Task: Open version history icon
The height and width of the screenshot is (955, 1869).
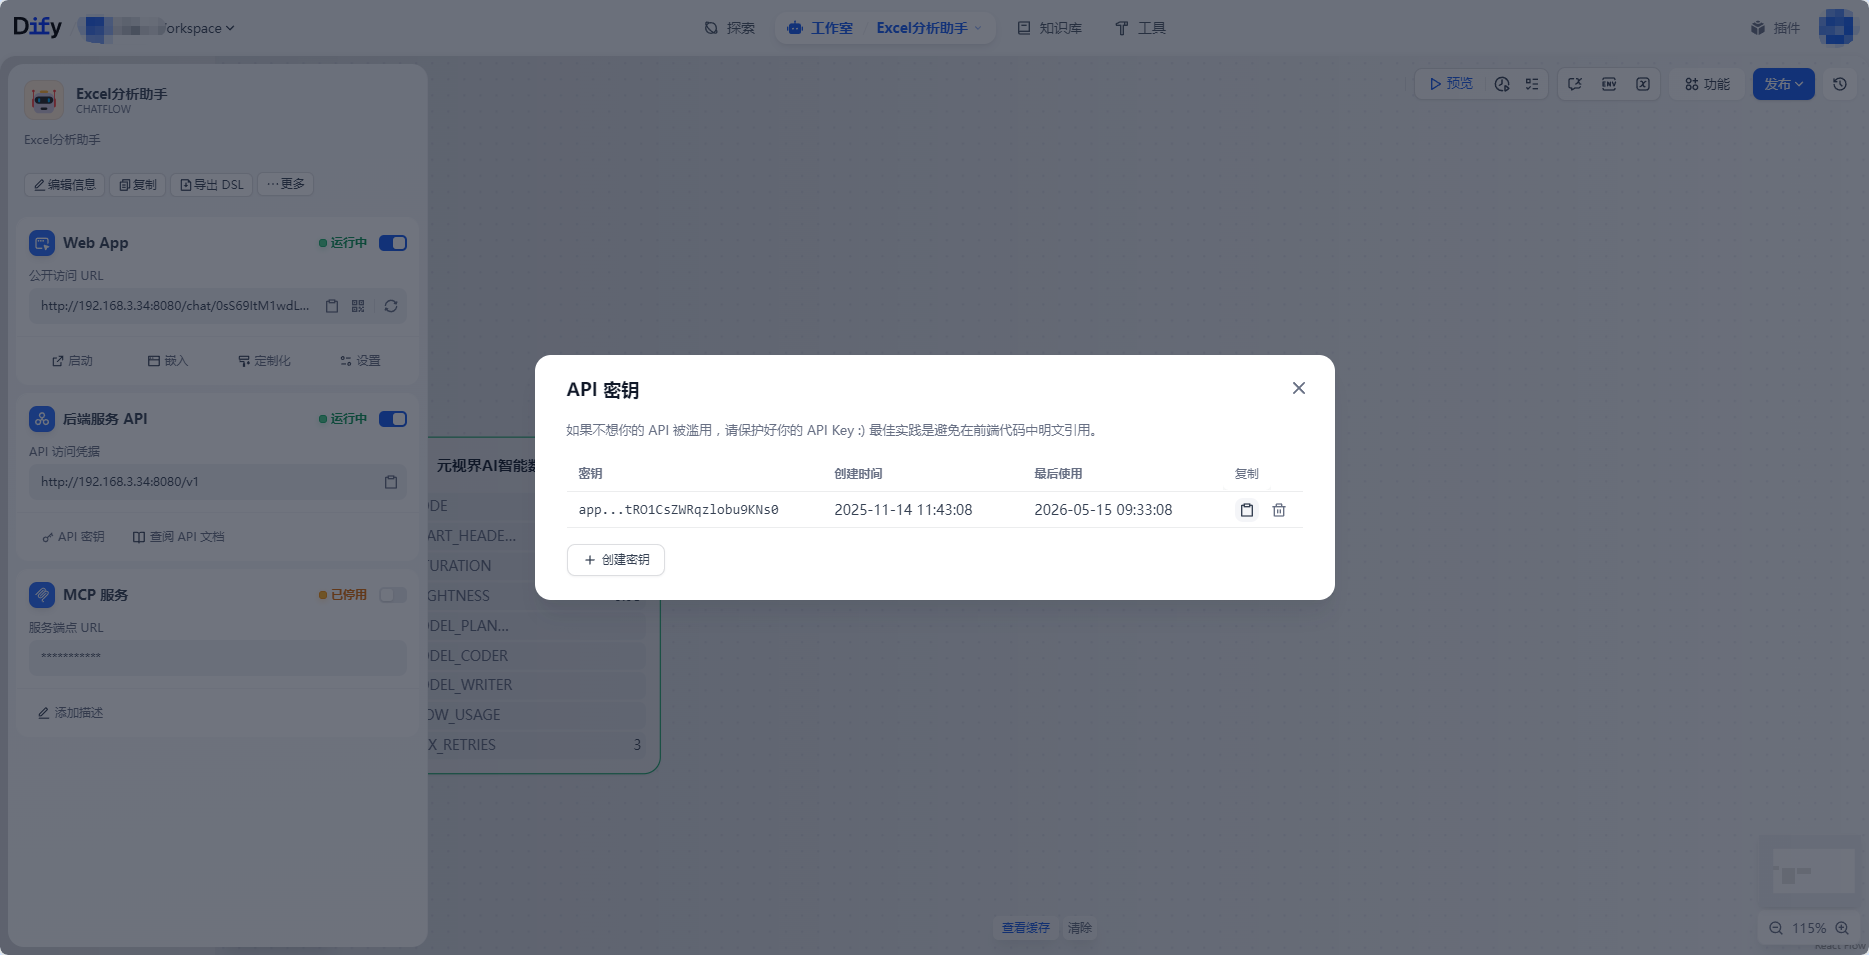Action: point(1840,84)
